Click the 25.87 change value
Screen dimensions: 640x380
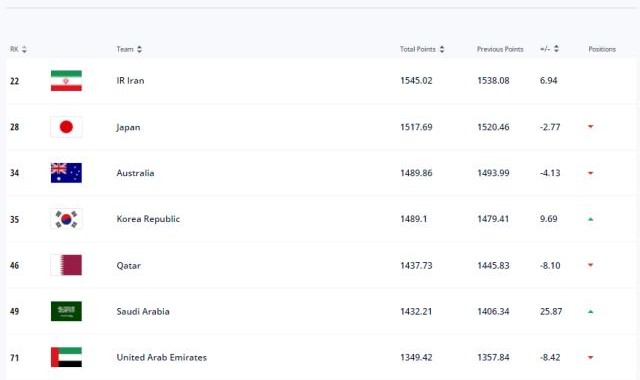(551, 311)
